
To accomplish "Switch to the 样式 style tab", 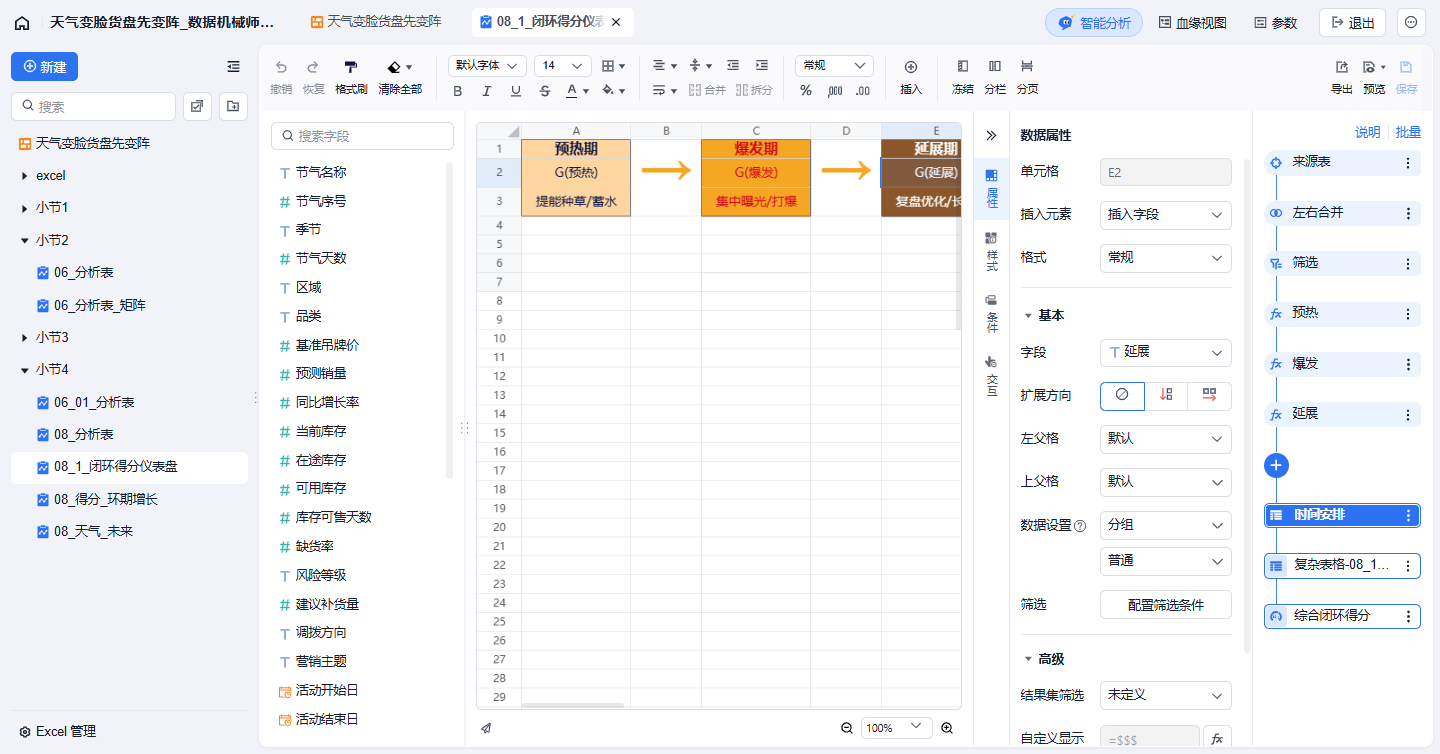I will (x=991, y=252).
